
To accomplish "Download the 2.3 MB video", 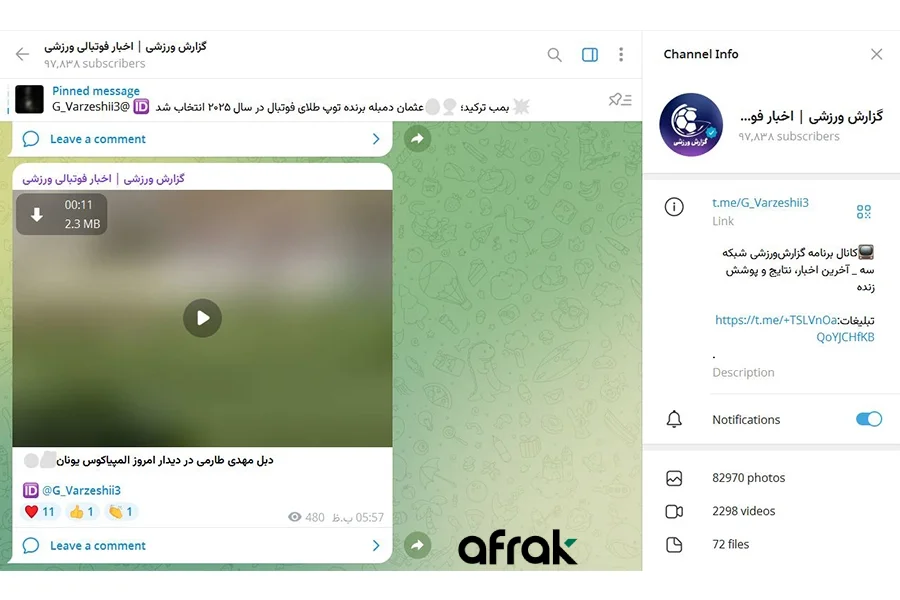I will [x=37, y=214].
